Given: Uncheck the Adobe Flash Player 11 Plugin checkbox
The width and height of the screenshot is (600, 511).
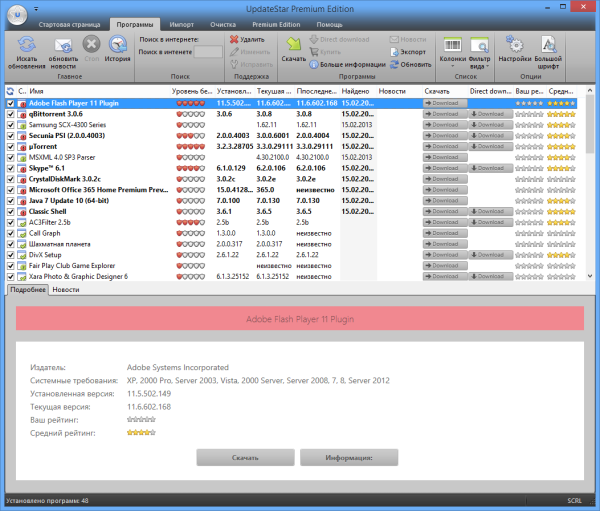Looking at the screenshot, I should [x=11, y=103].
